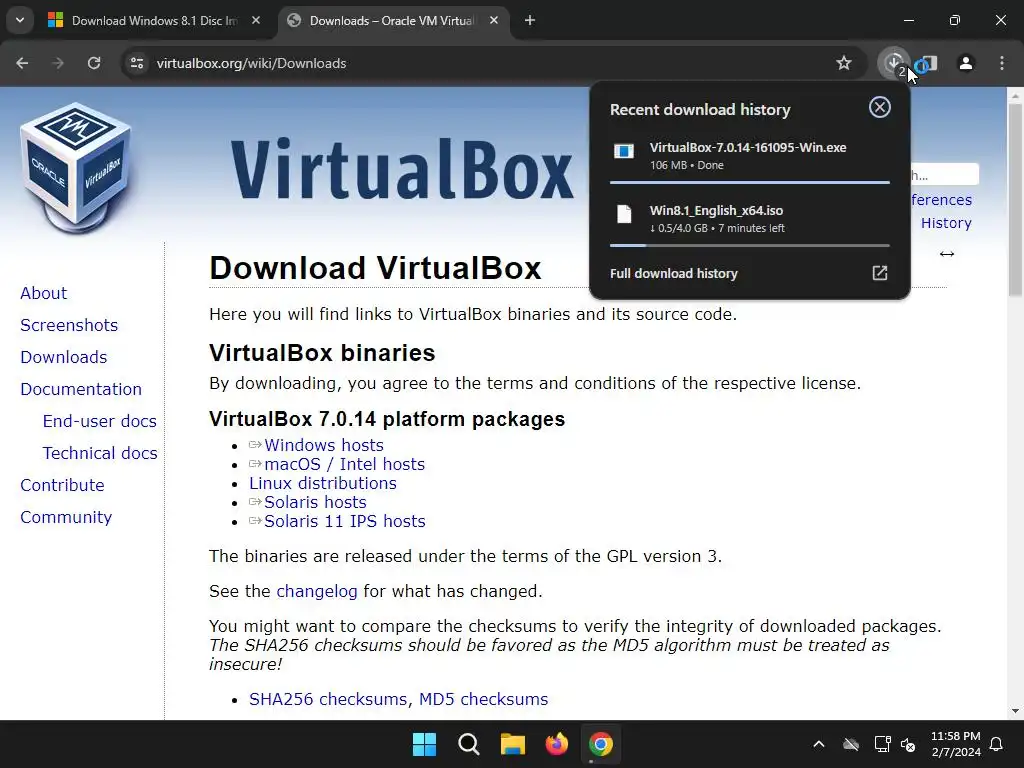
Task: Bookmark this page with the star
Action: [x=844, y=63]
